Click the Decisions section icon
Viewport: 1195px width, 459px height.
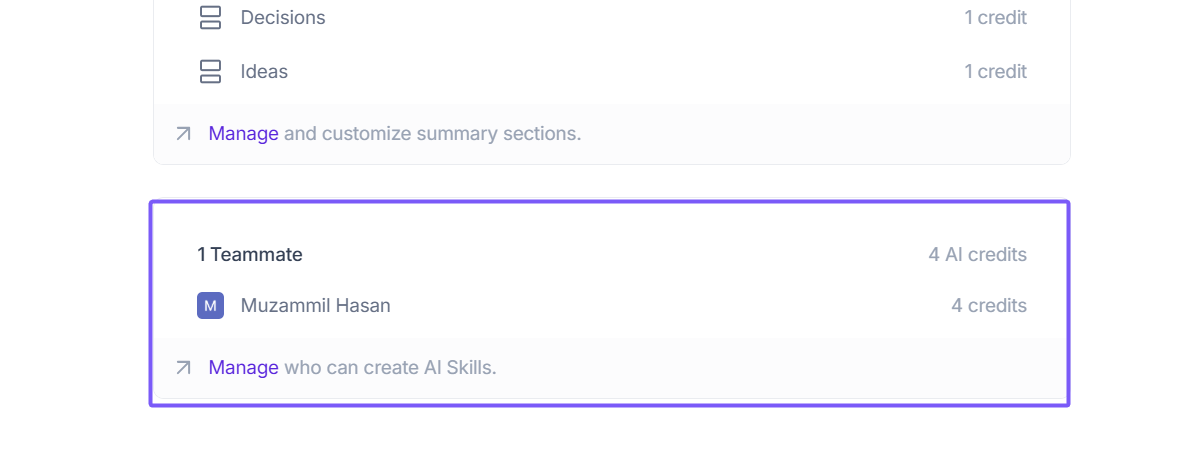210,18
